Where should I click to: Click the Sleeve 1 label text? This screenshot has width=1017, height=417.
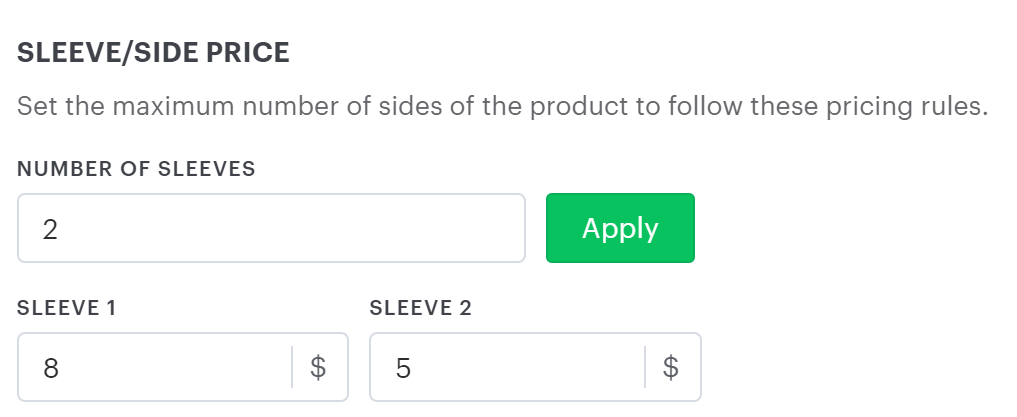tap(67, 308)
